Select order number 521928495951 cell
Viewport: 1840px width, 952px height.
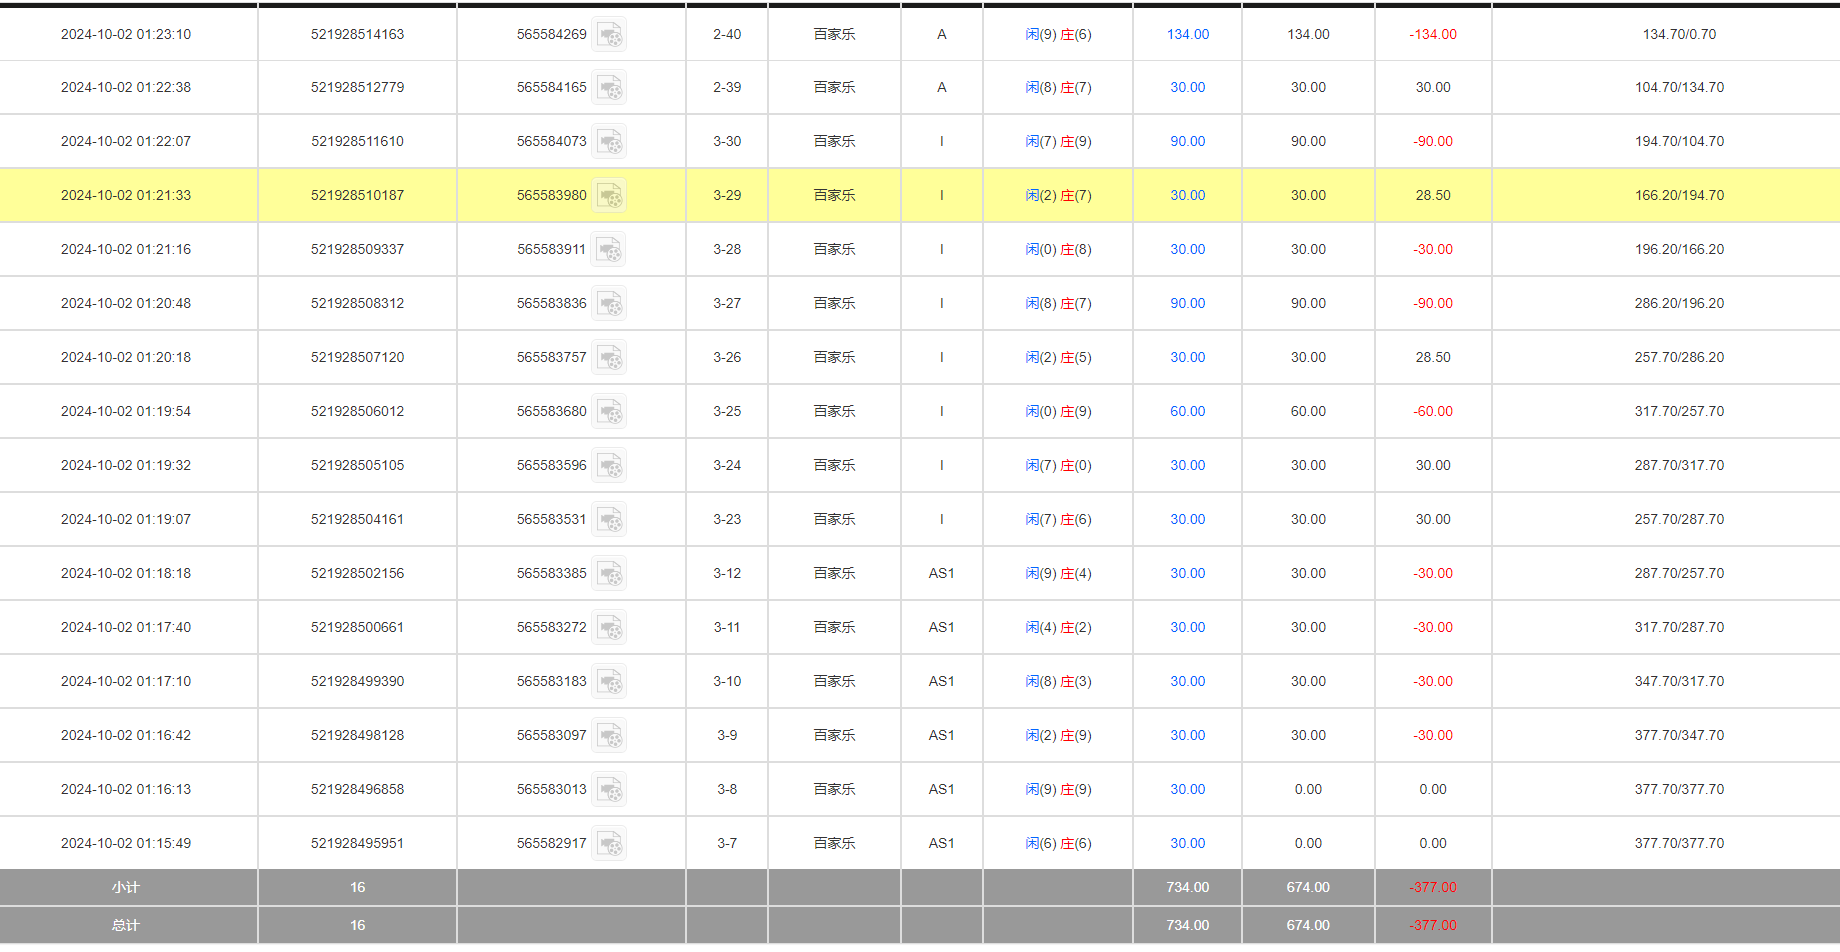[x=357, y=844]
